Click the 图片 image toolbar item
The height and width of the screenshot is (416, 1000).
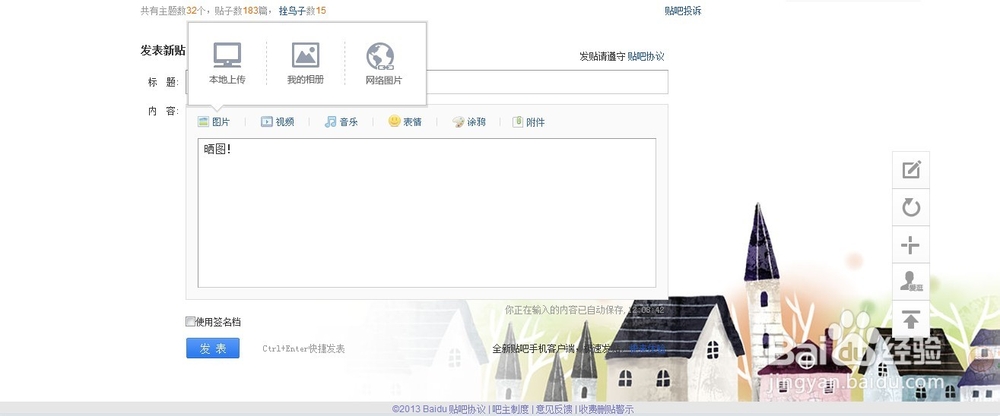(214, 122)
